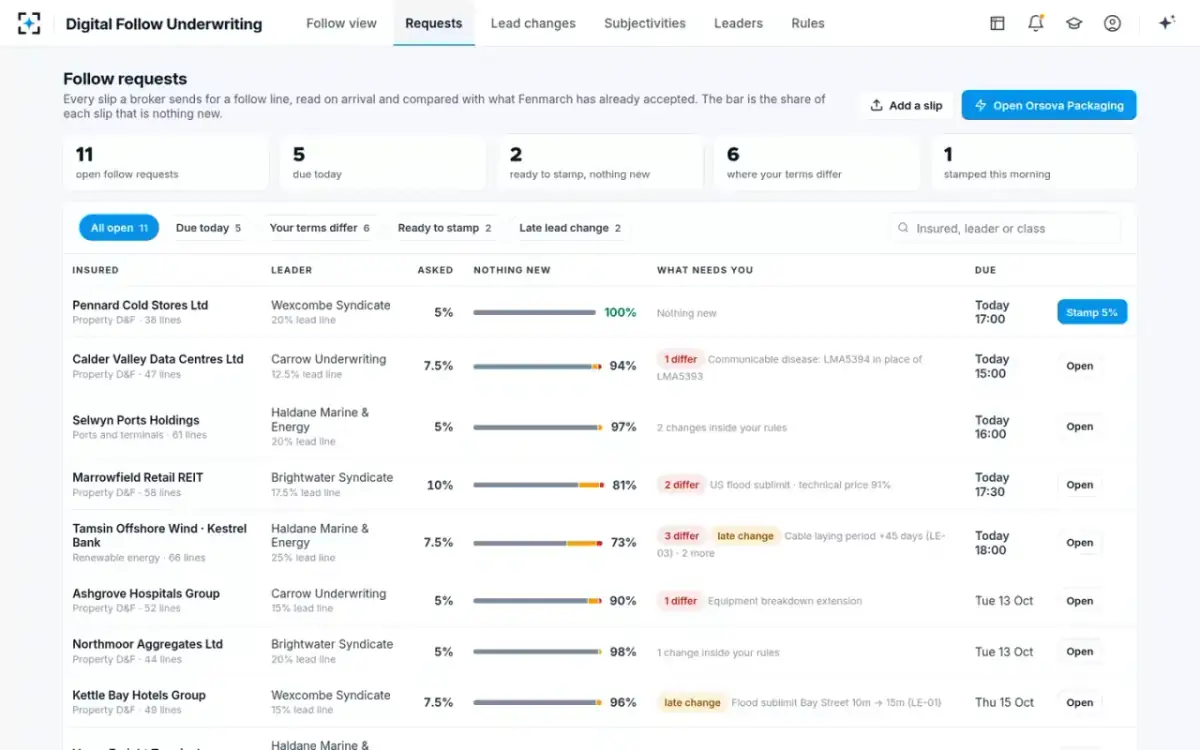Click the NOTHING NEW column header
Viewport: 1200px width, 750px height.
pyautogui.click(x=512, y=270)
